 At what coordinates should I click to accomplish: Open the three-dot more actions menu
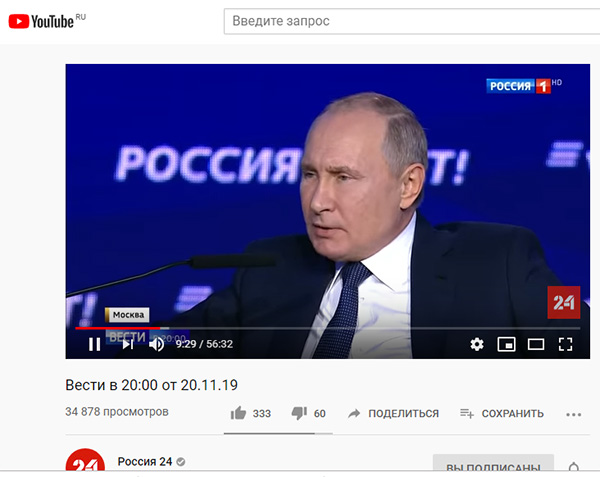(574, 414)
